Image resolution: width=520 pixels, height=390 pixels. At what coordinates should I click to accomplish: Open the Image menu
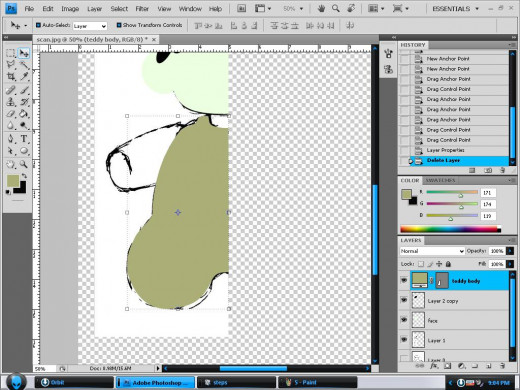click(70, 9)
